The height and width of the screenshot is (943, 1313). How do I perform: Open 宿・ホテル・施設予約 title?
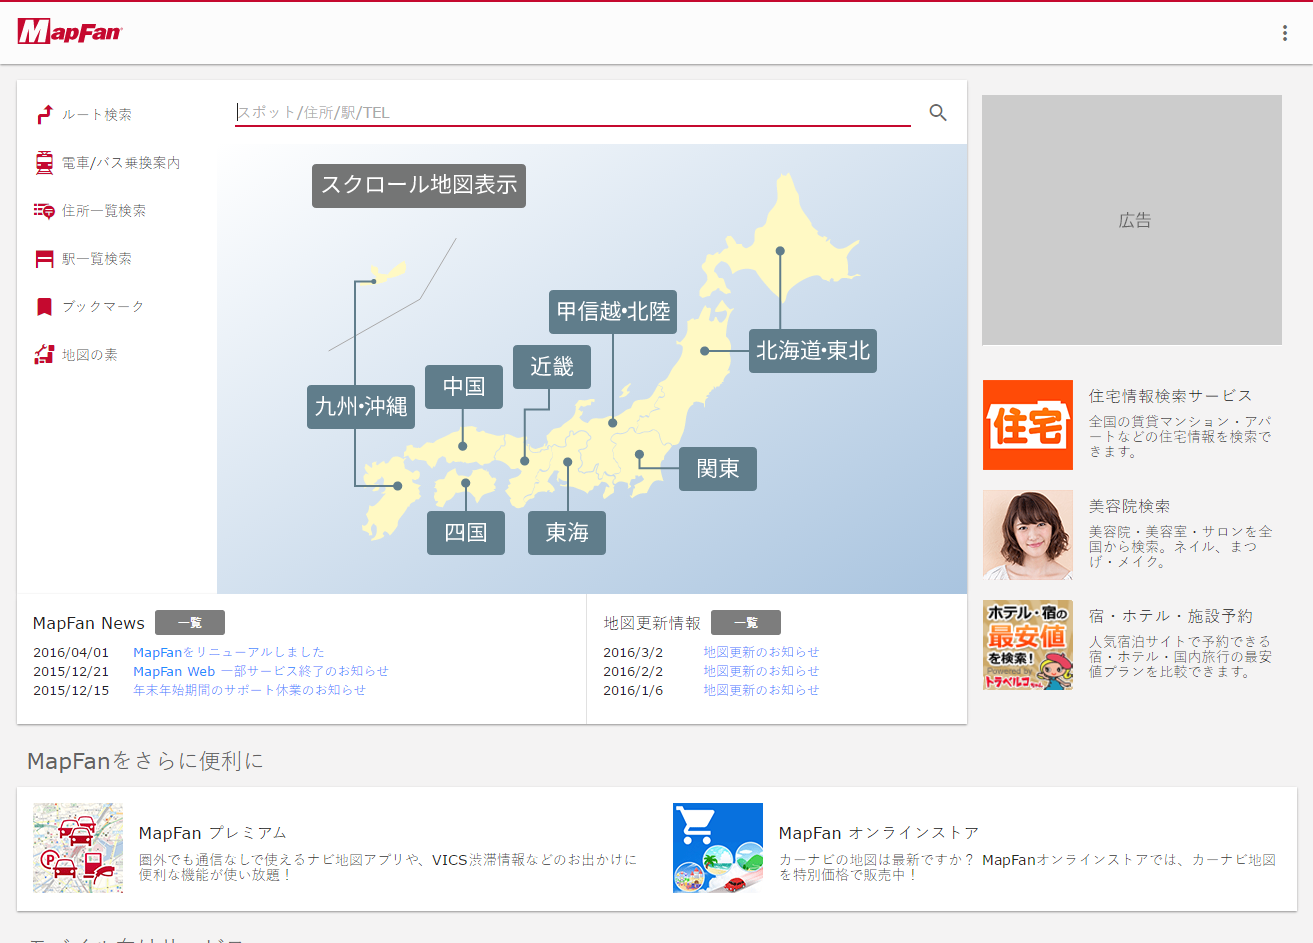click(x=1170, y=616)
